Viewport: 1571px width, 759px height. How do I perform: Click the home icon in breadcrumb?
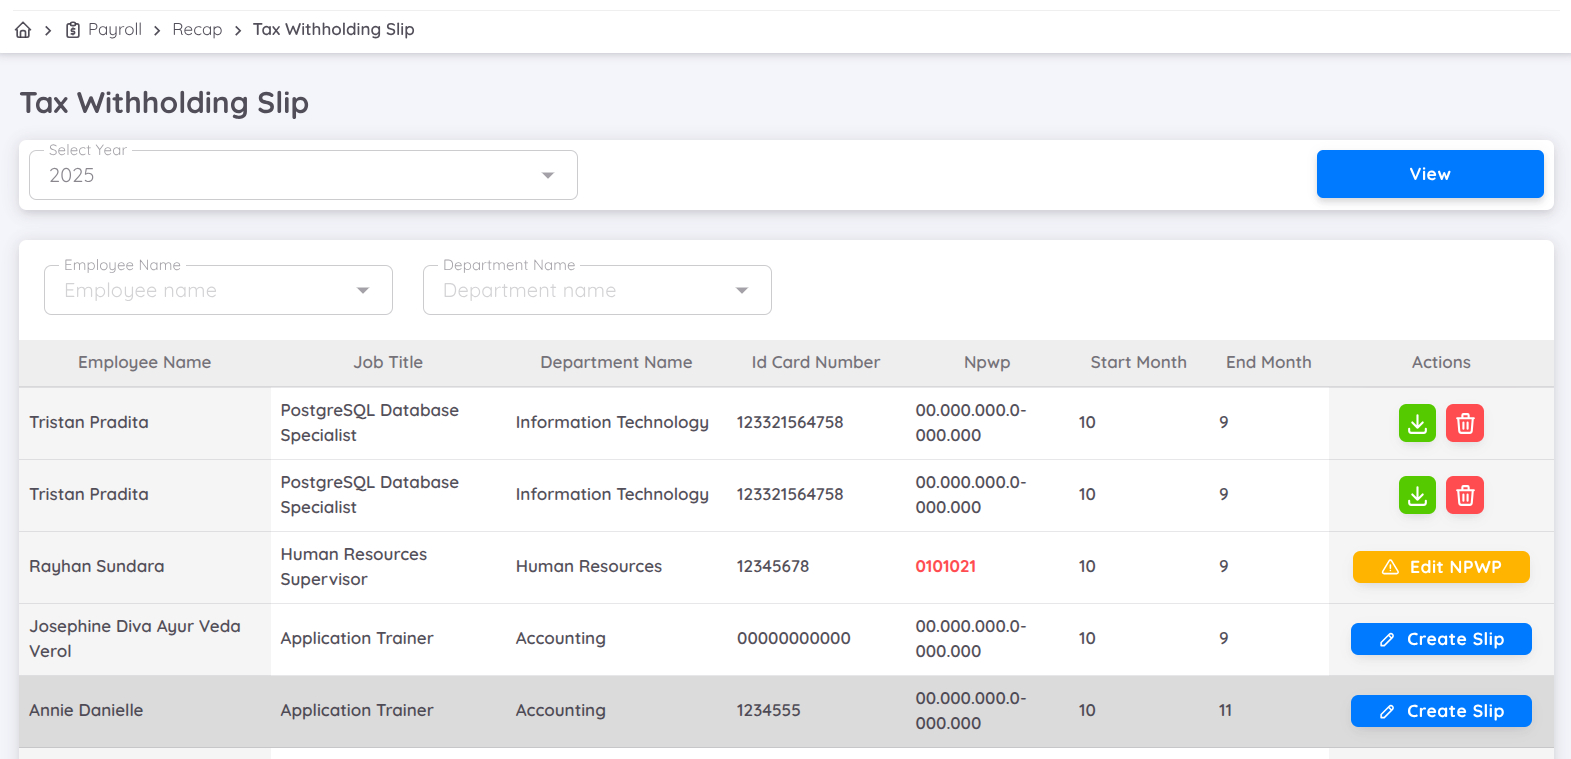point(23,30)
